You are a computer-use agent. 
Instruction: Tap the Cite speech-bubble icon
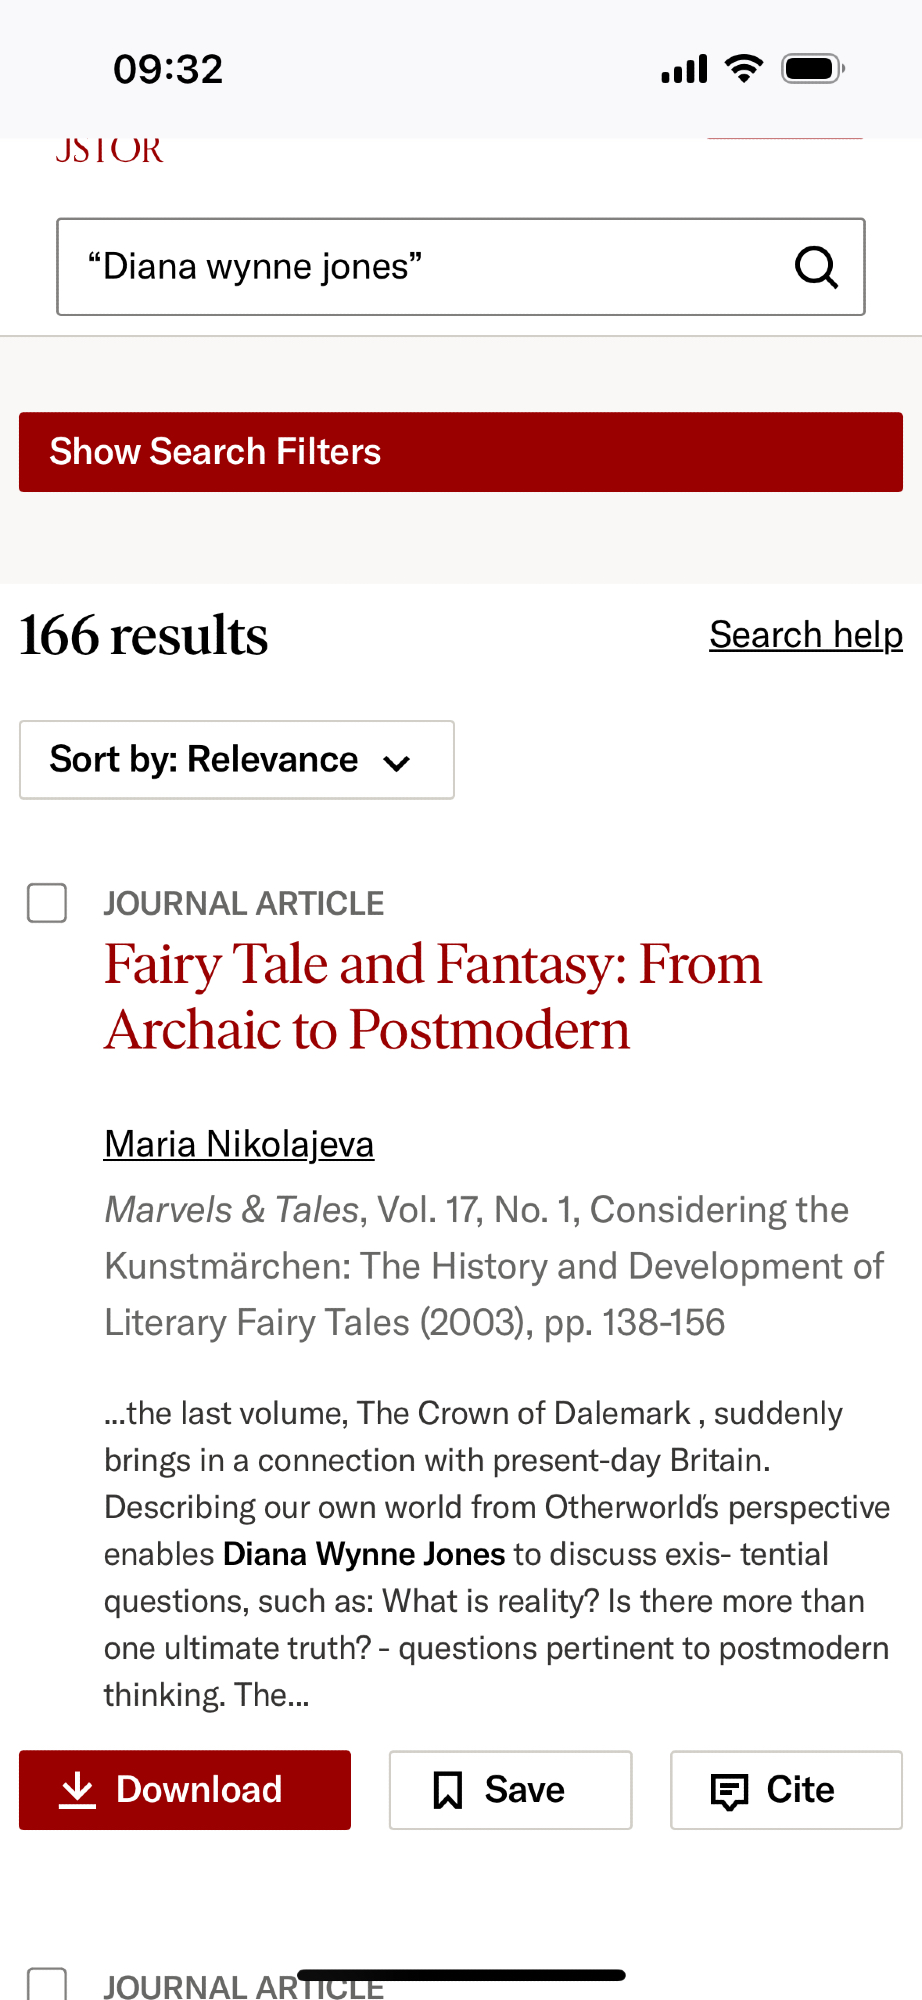[729, 1790]
